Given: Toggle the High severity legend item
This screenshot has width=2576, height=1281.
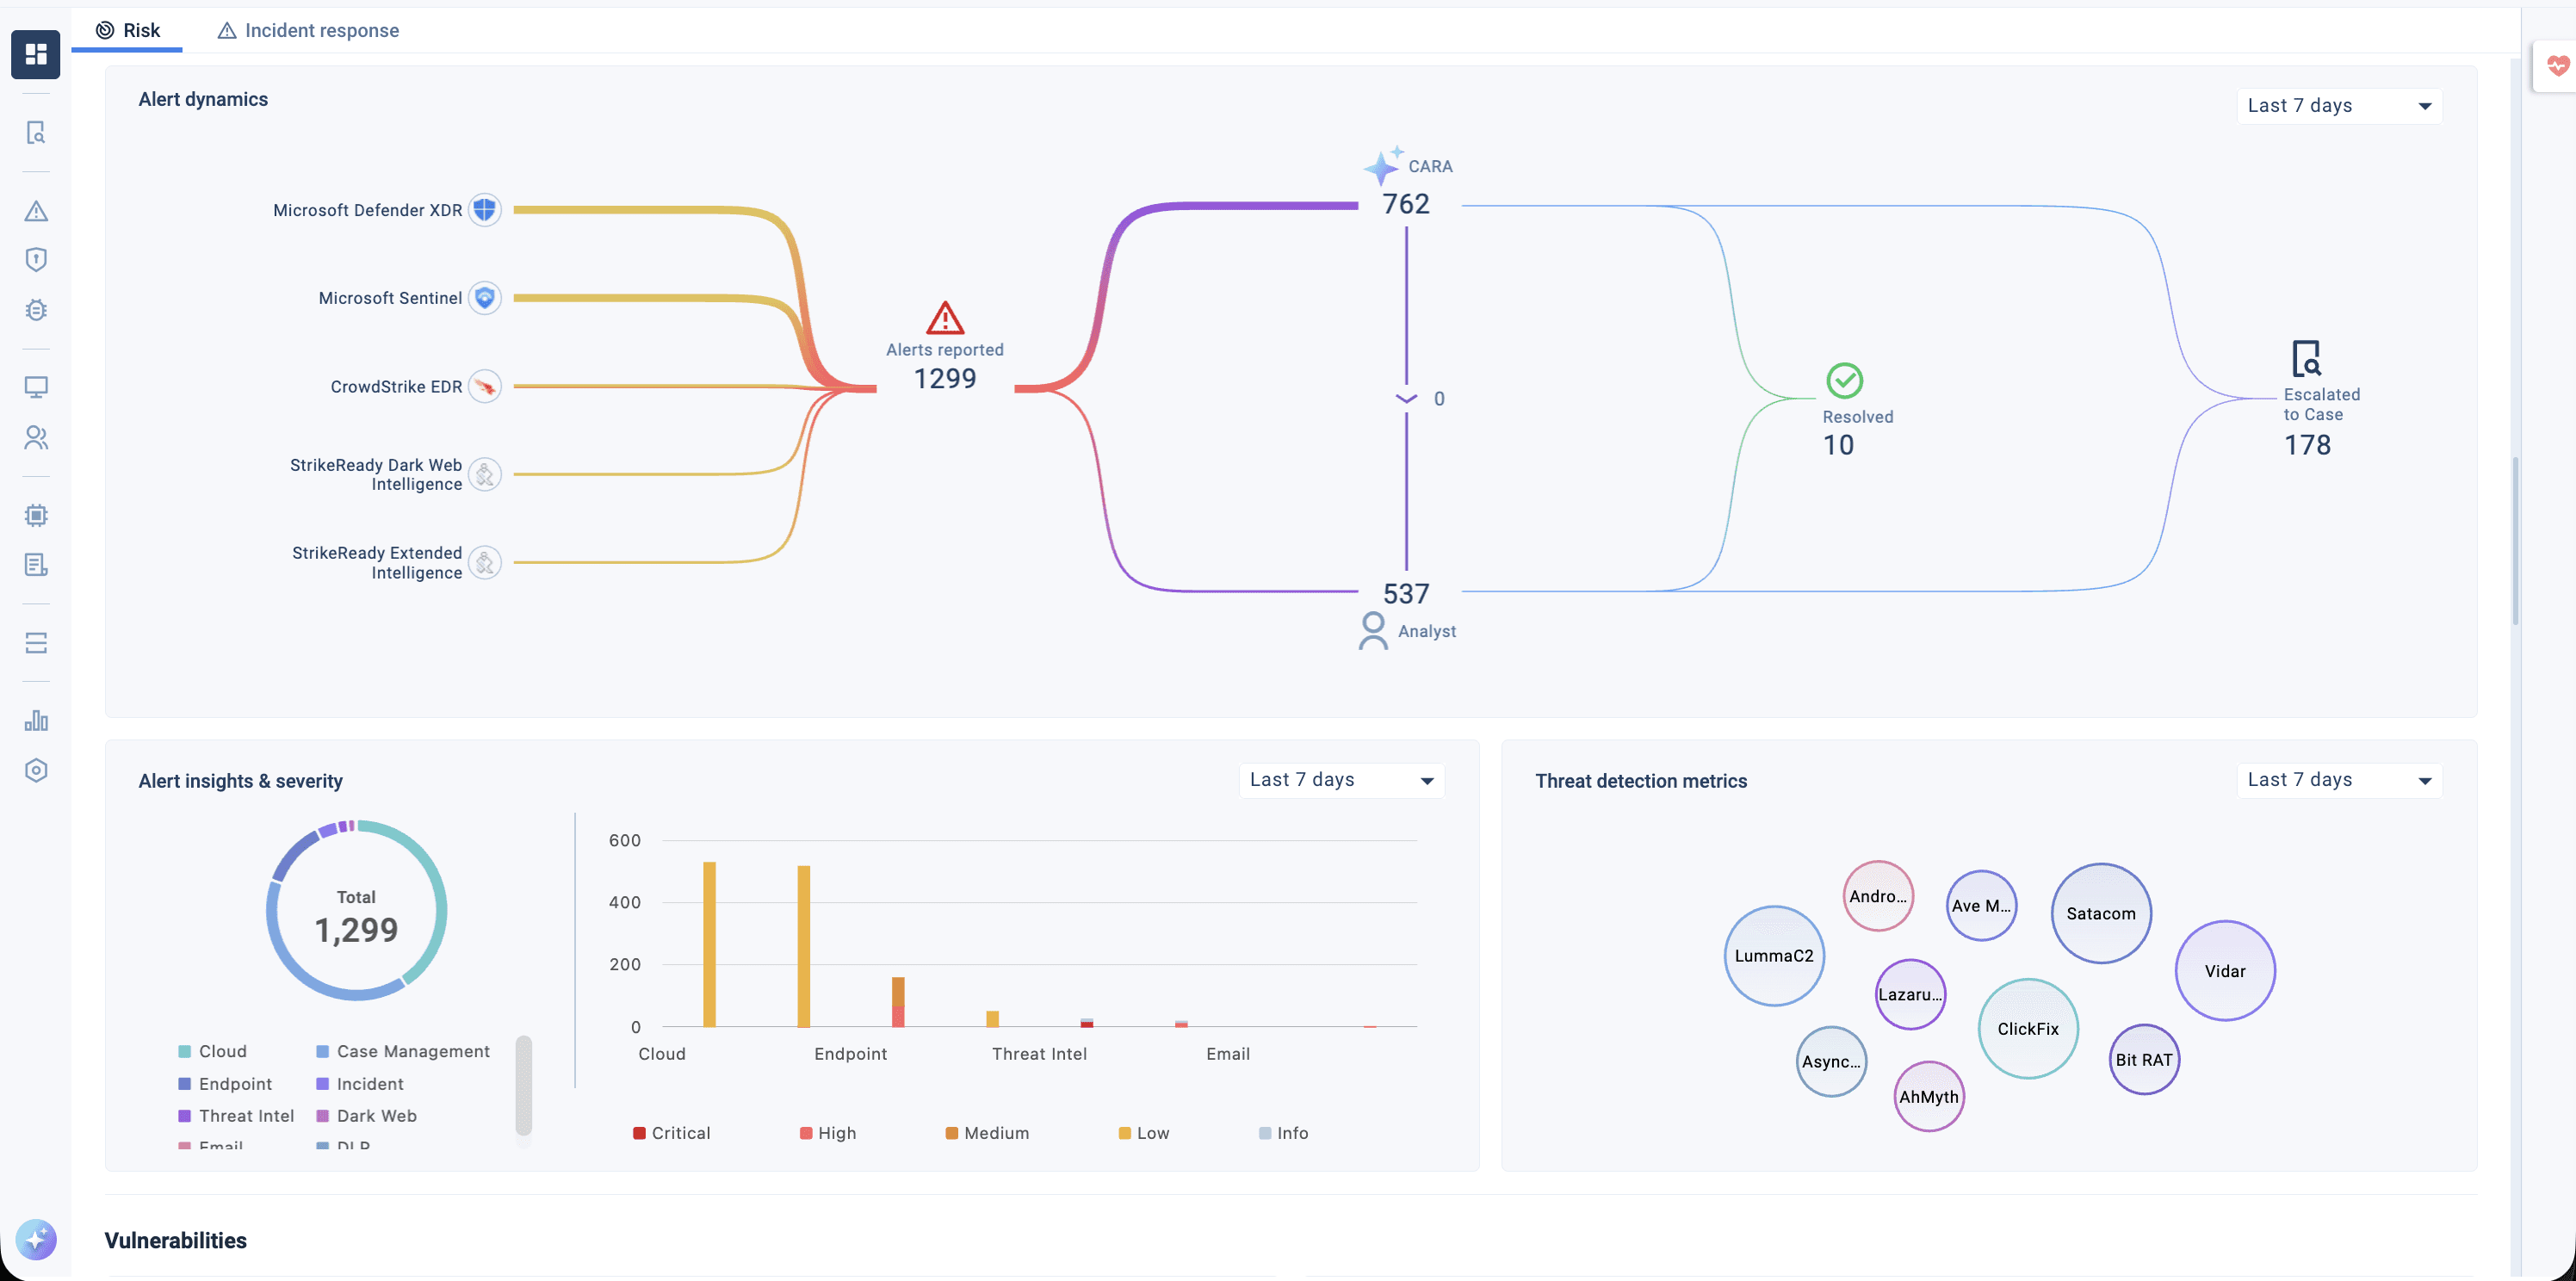Looking at the screenshot, I should [828, 1133].
